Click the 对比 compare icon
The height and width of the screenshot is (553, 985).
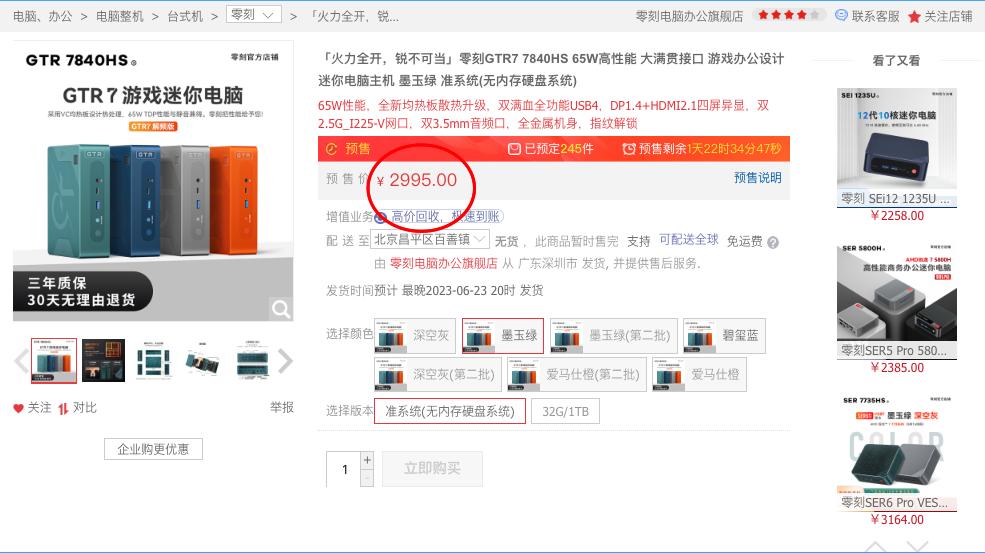[63, 408]
